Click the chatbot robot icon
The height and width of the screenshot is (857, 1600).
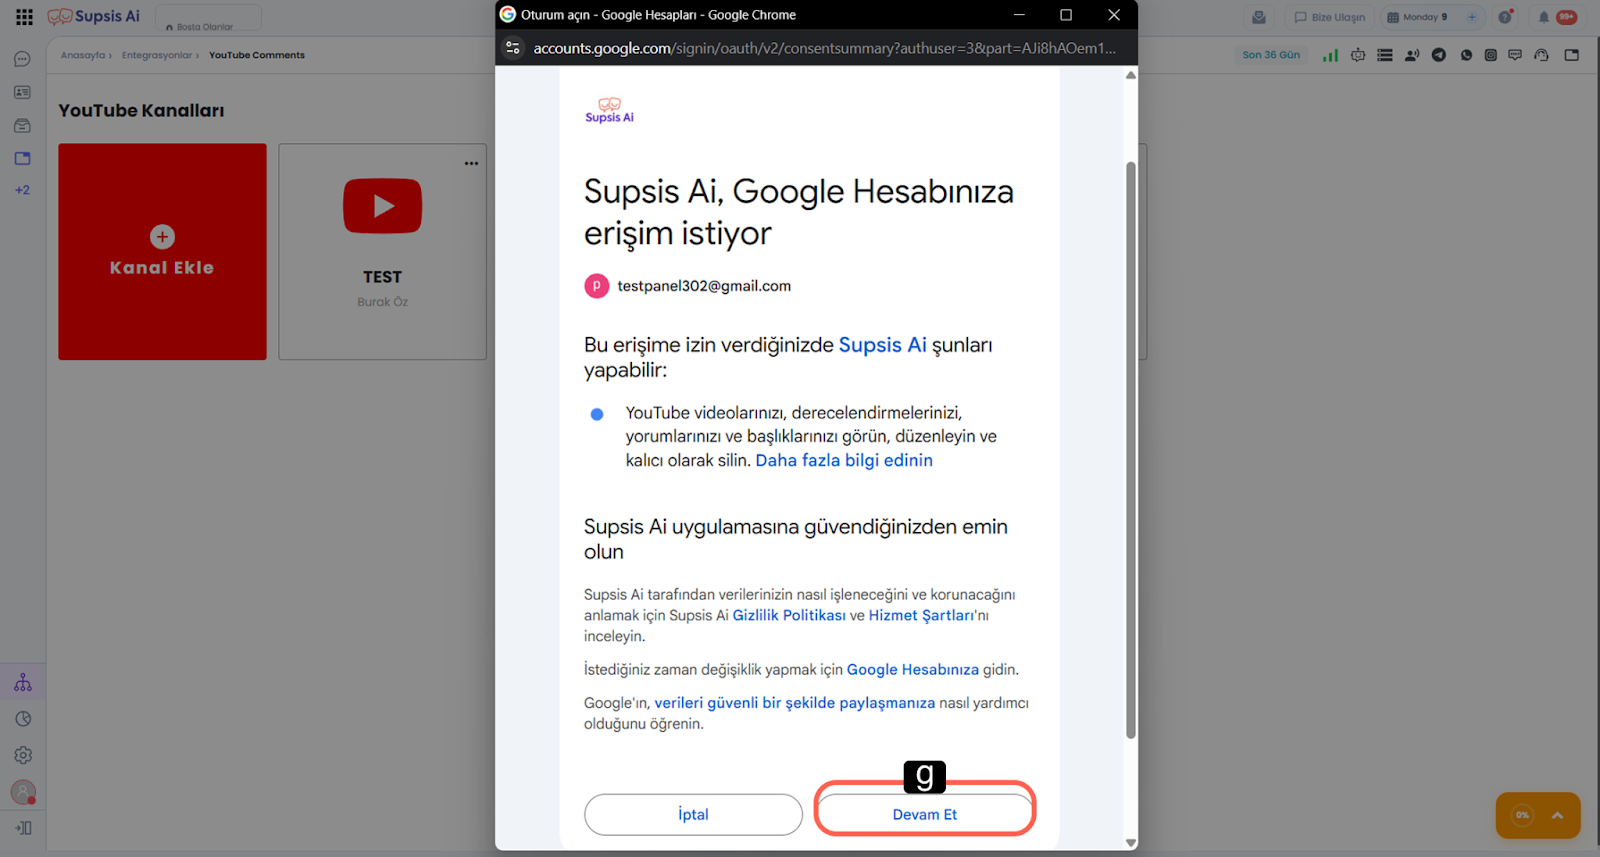[1358, 55]
